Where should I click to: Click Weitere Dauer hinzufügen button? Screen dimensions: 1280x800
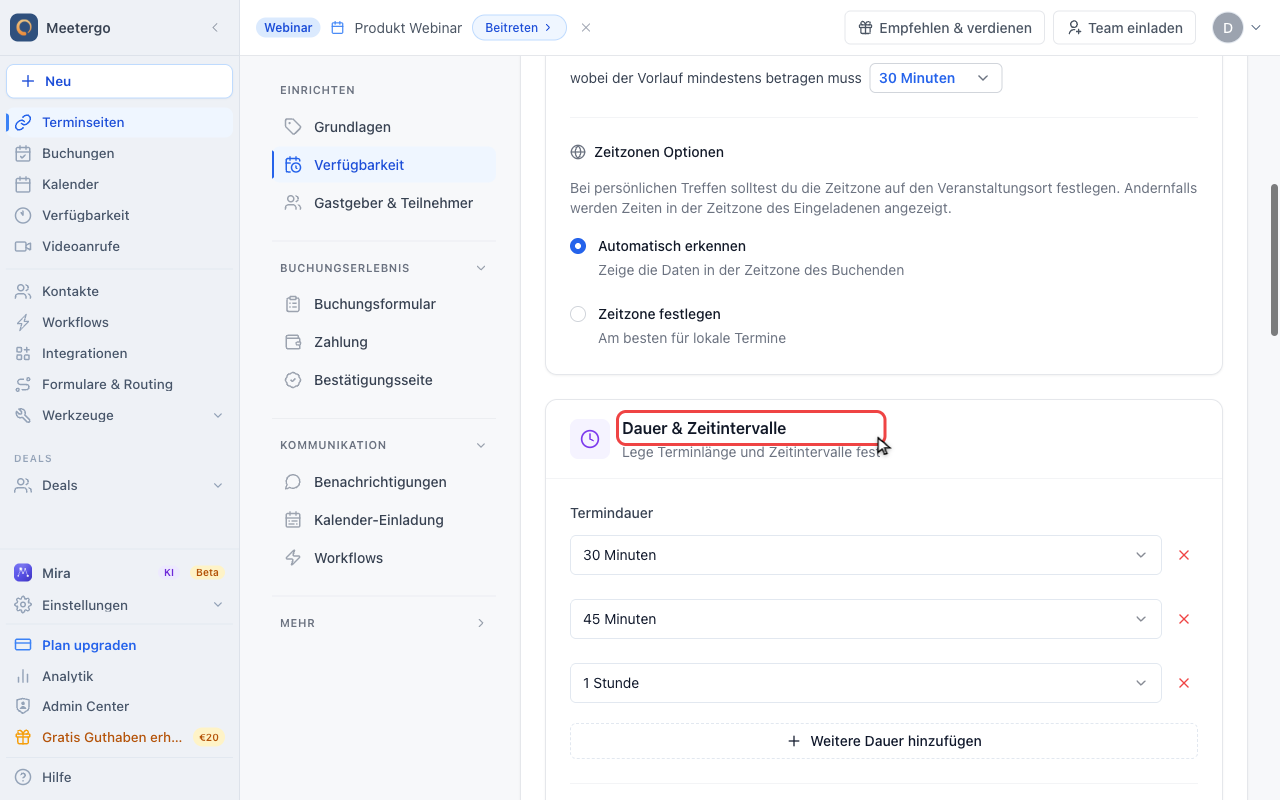[884, 741]
